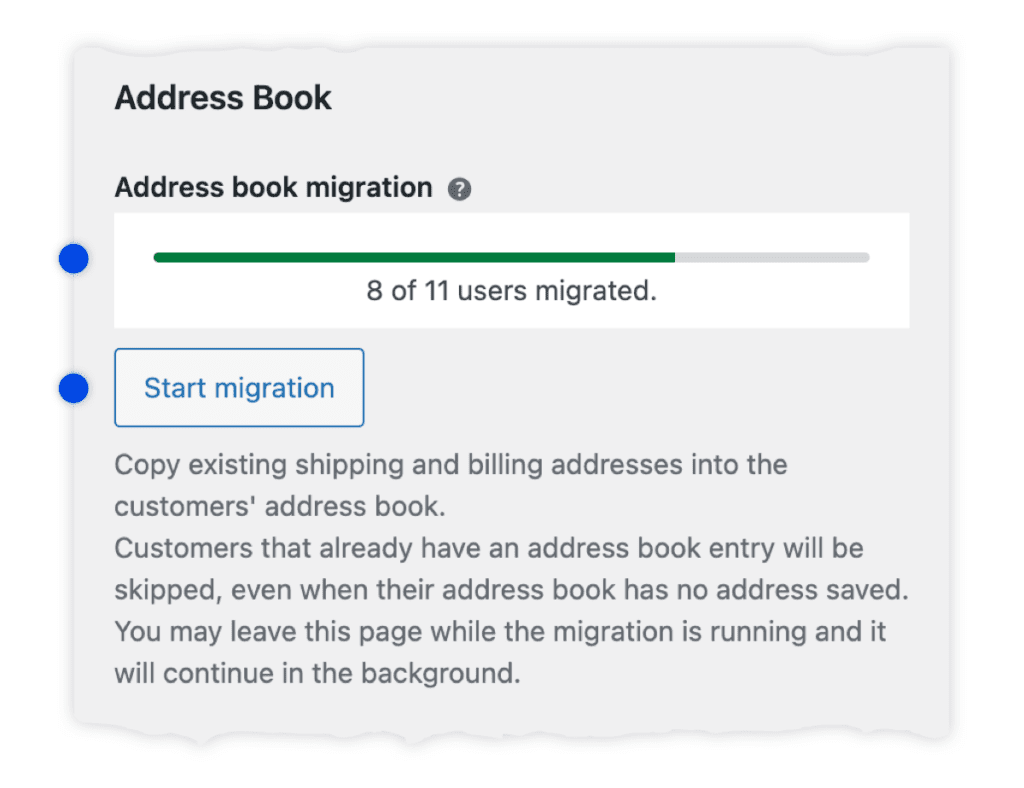This screenshot has height=788, width=1024.
Task: Click the blue dot beside the progress bar
Action: 73,258
